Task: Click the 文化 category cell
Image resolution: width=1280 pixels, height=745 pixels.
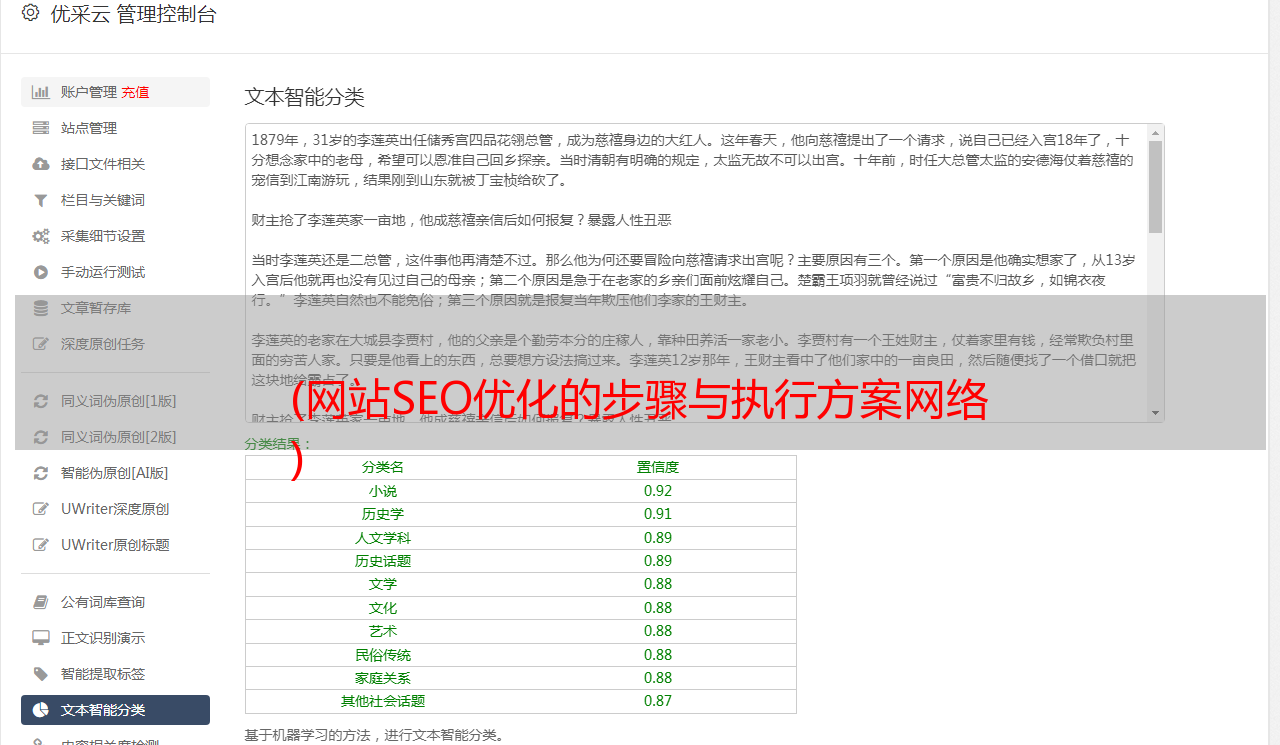Action: tap(383, 608)
